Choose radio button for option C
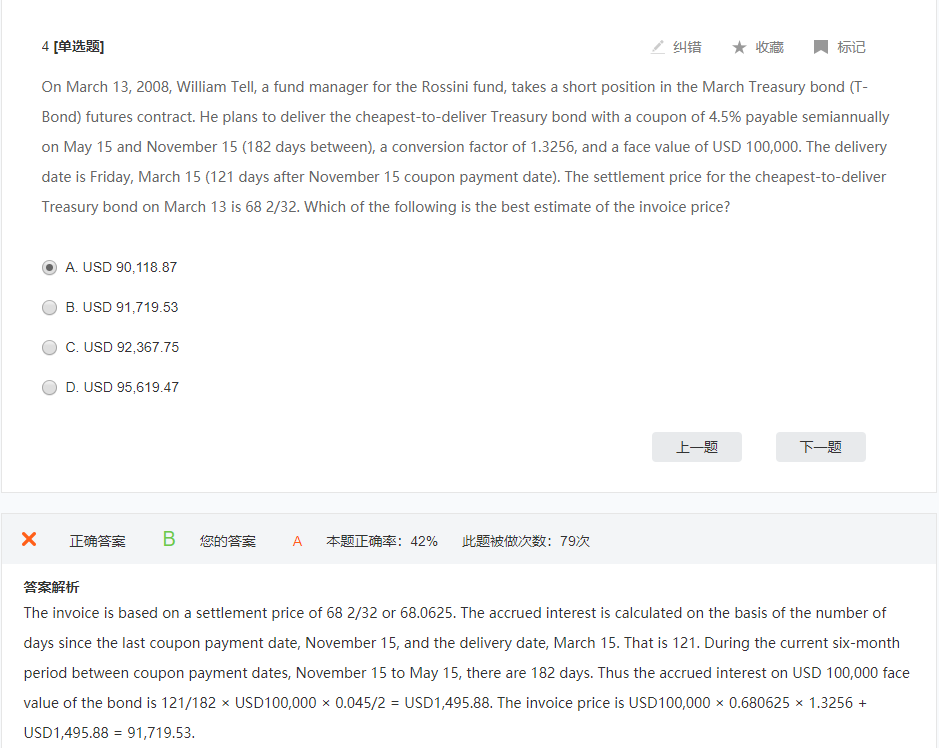The image size is (939, 748). [x=50, y=347]
